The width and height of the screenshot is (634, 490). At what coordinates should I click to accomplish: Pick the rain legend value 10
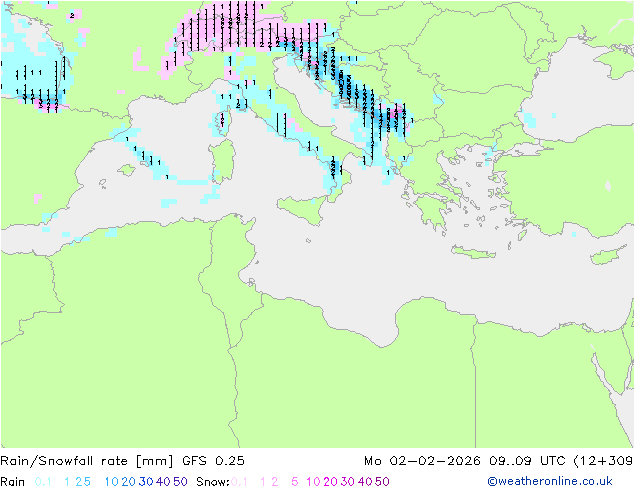pos(112,482)
